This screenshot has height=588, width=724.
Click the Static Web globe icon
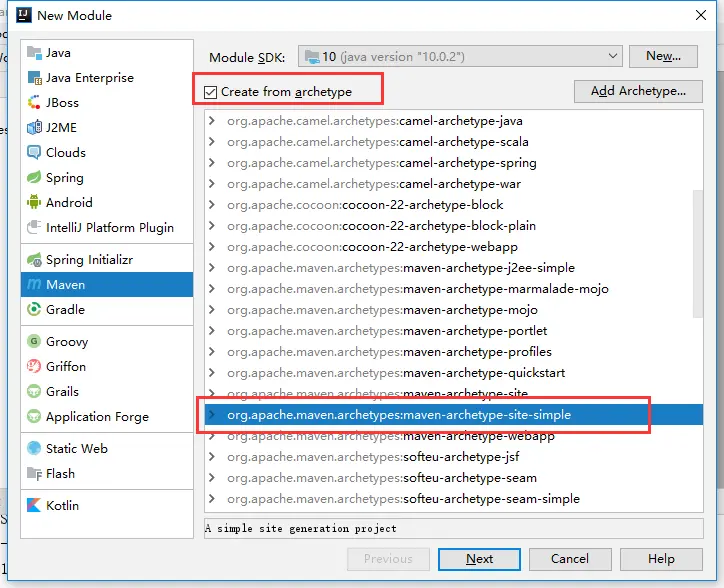pyautogui.click(x=34, y=448)
